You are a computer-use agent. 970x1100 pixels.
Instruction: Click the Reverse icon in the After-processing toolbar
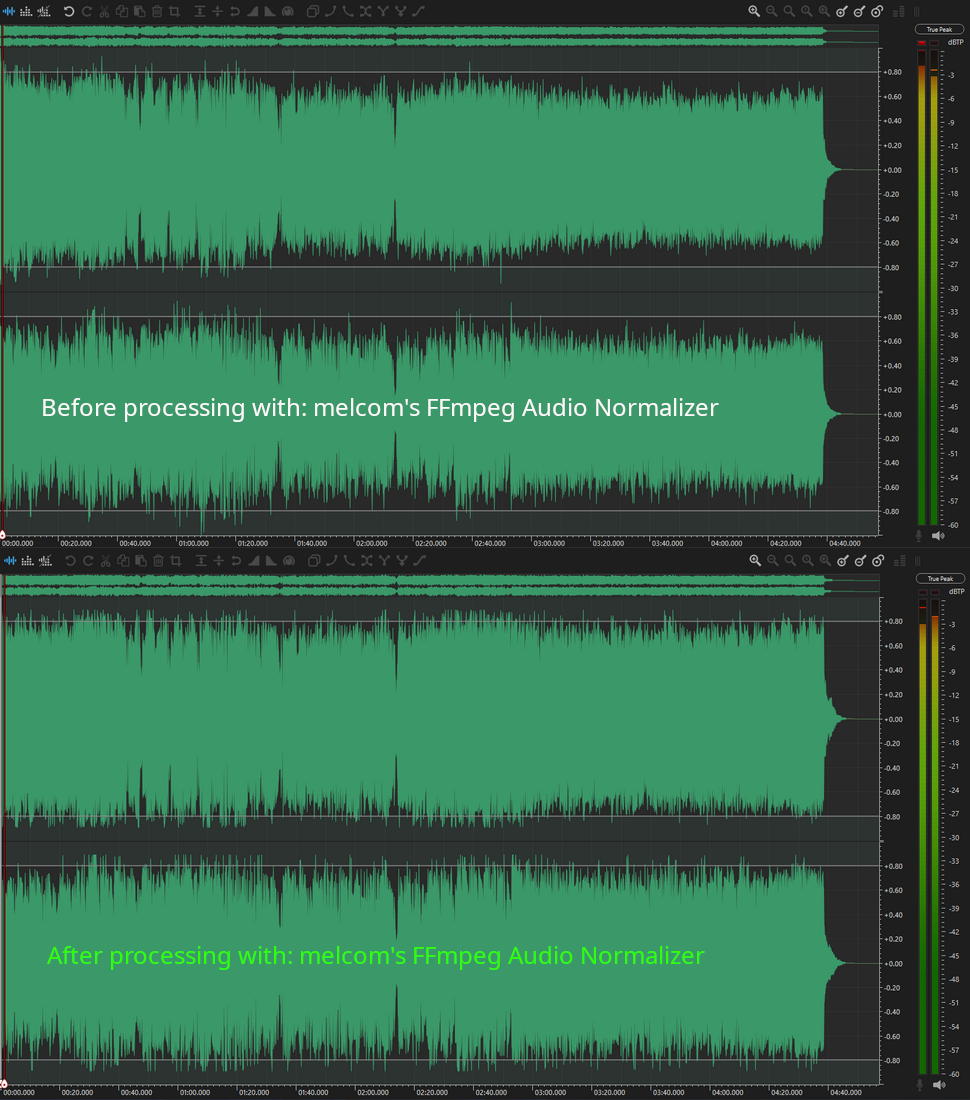coord(235,561)
